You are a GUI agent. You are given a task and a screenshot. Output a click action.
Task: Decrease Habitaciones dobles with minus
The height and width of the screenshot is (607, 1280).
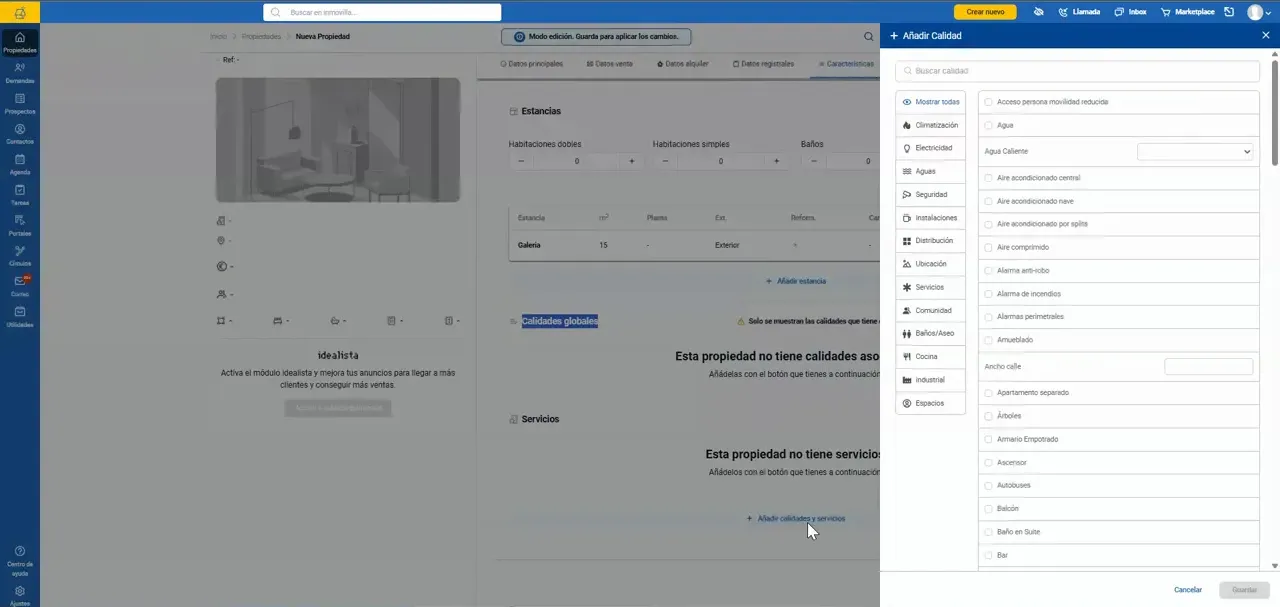[521, 161]
